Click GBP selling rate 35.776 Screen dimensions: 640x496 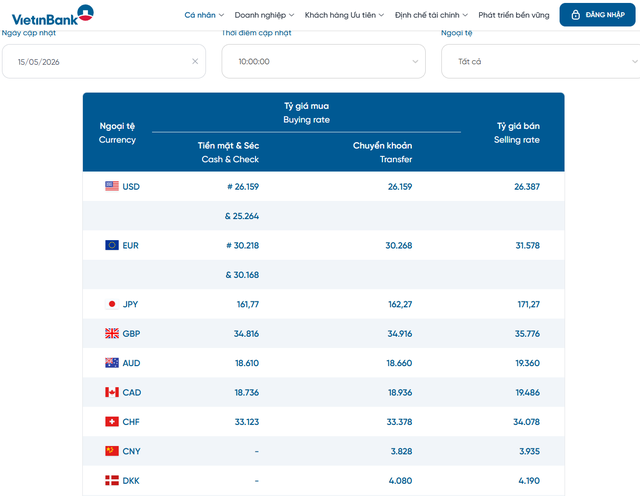[x=527, y=334]
